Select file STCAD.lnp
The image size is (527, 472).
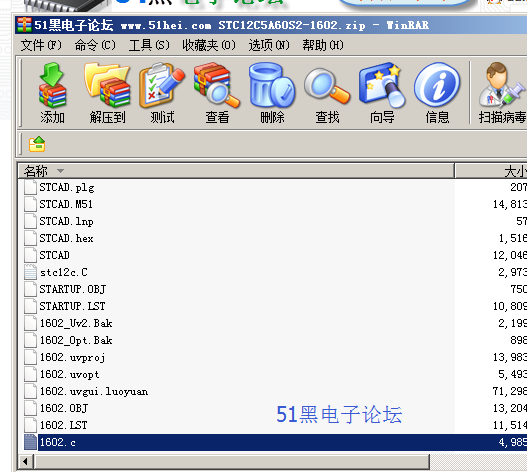[66, 221]
